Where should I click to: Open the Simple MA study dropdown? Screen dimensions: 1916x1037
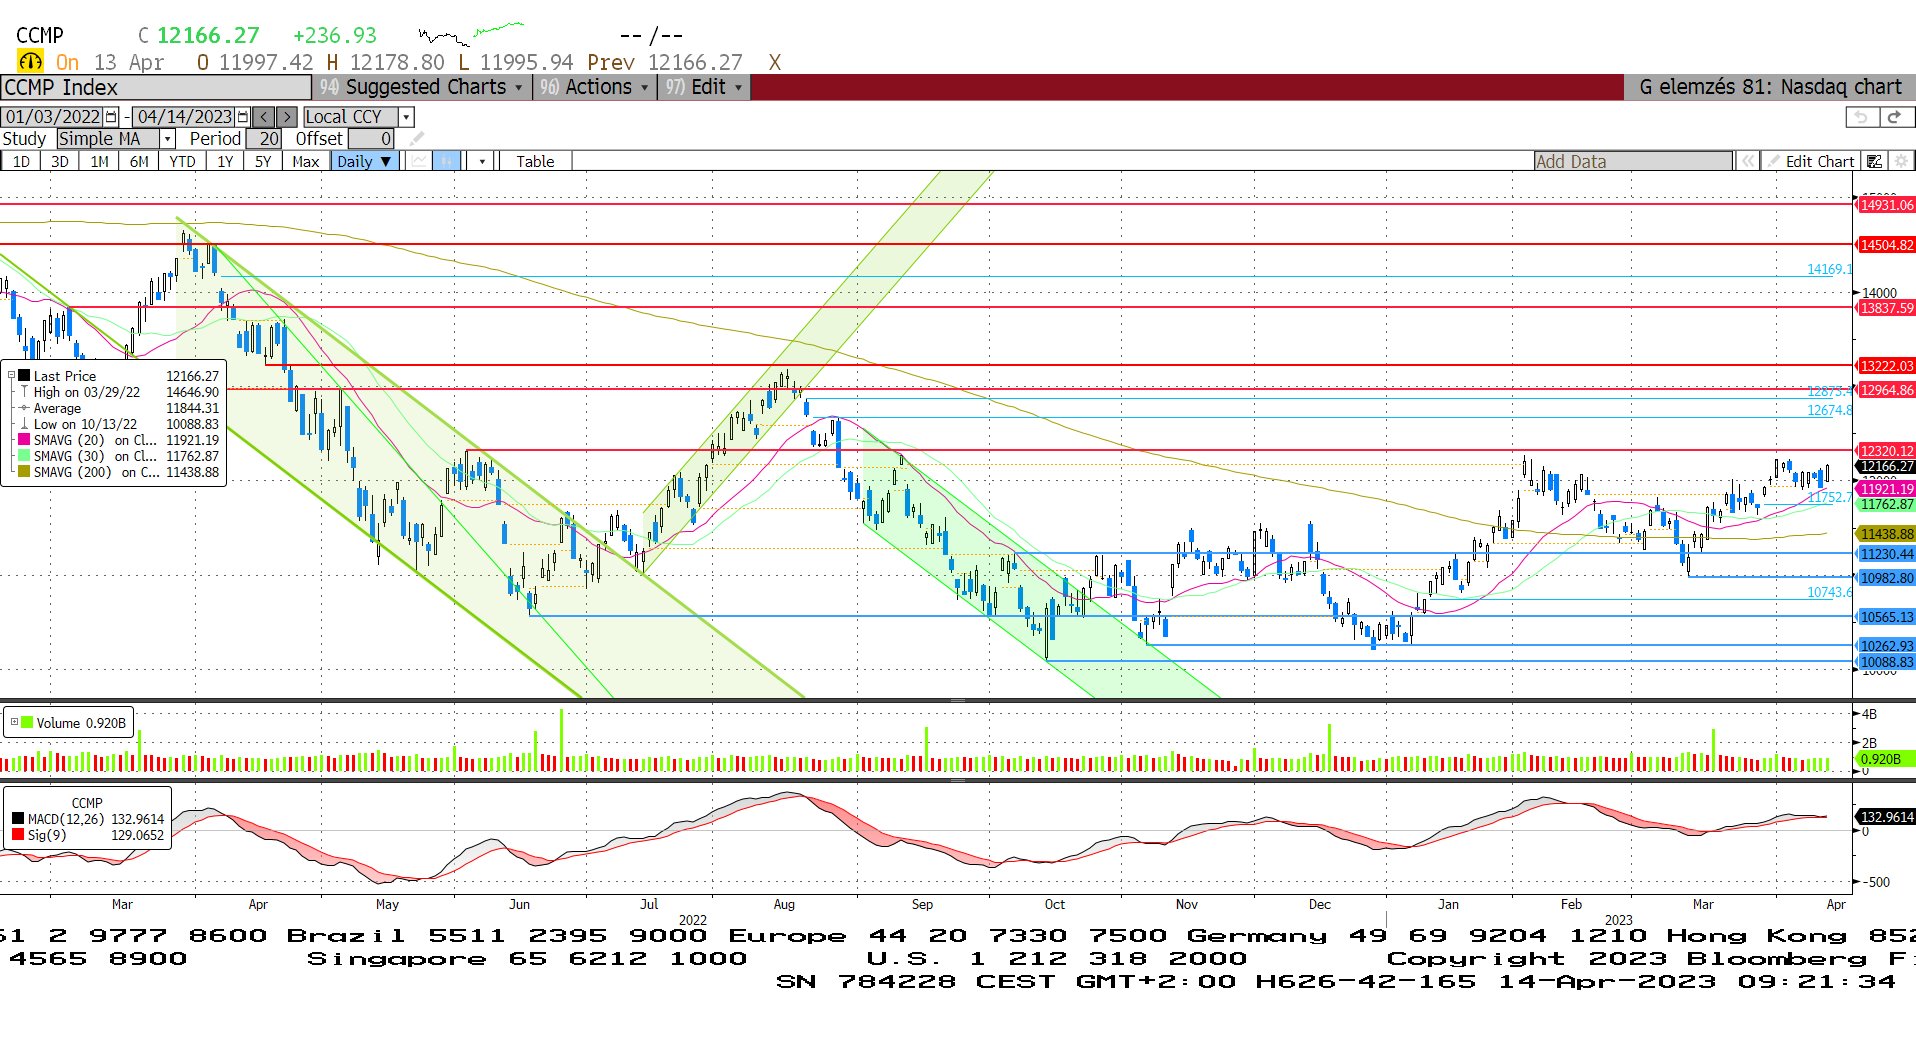click(168, 139)
